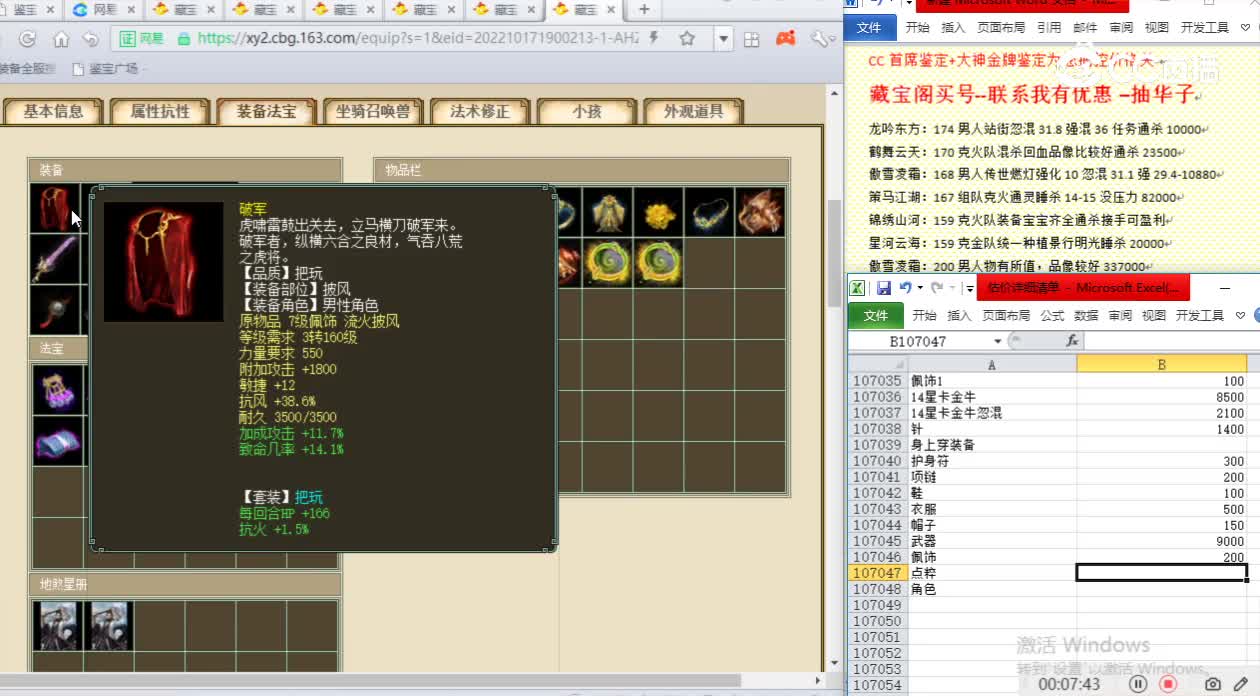The width and height of the screenshot is (1260, 696).
Task: Switch to the 坐骑召唤兽 tab
Action: [x=373, y=111]
